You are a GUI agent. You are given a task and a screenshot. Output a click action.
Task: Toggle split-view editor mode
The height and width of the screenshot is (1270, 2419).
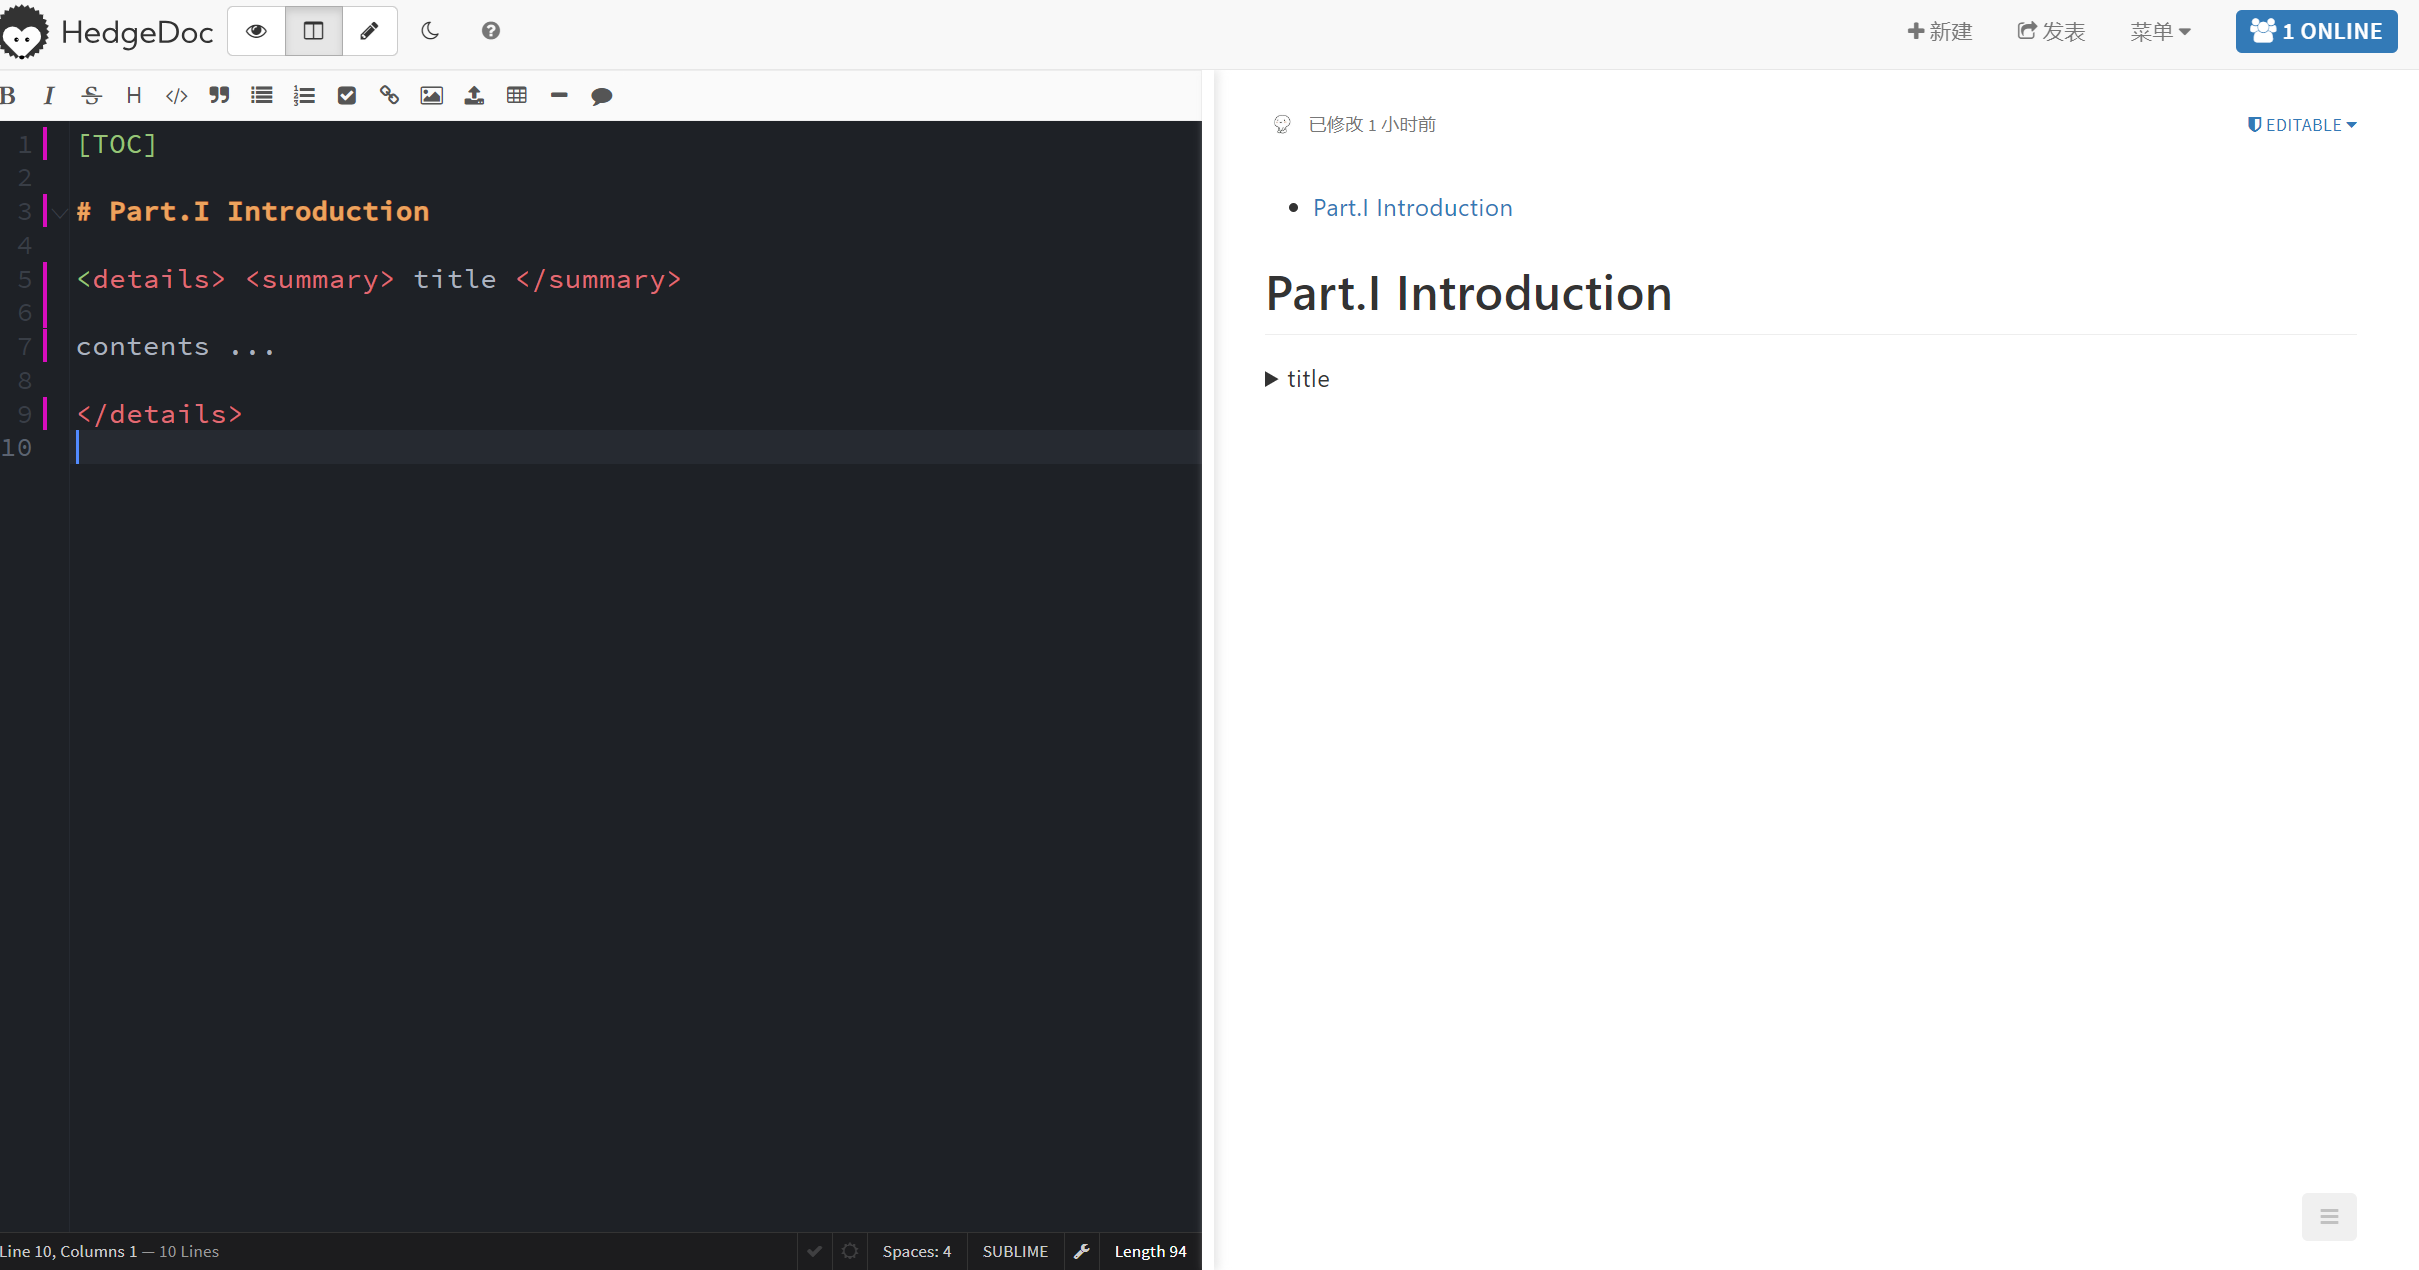click(x=314, y=29)
